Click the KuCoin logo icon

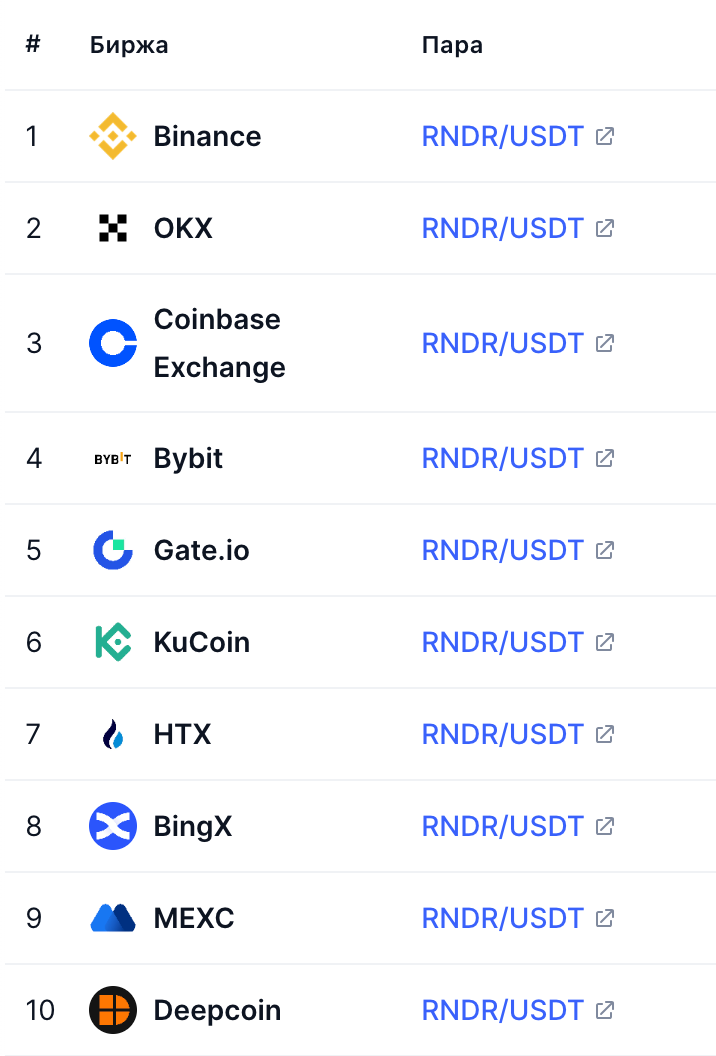pos(113,642)
